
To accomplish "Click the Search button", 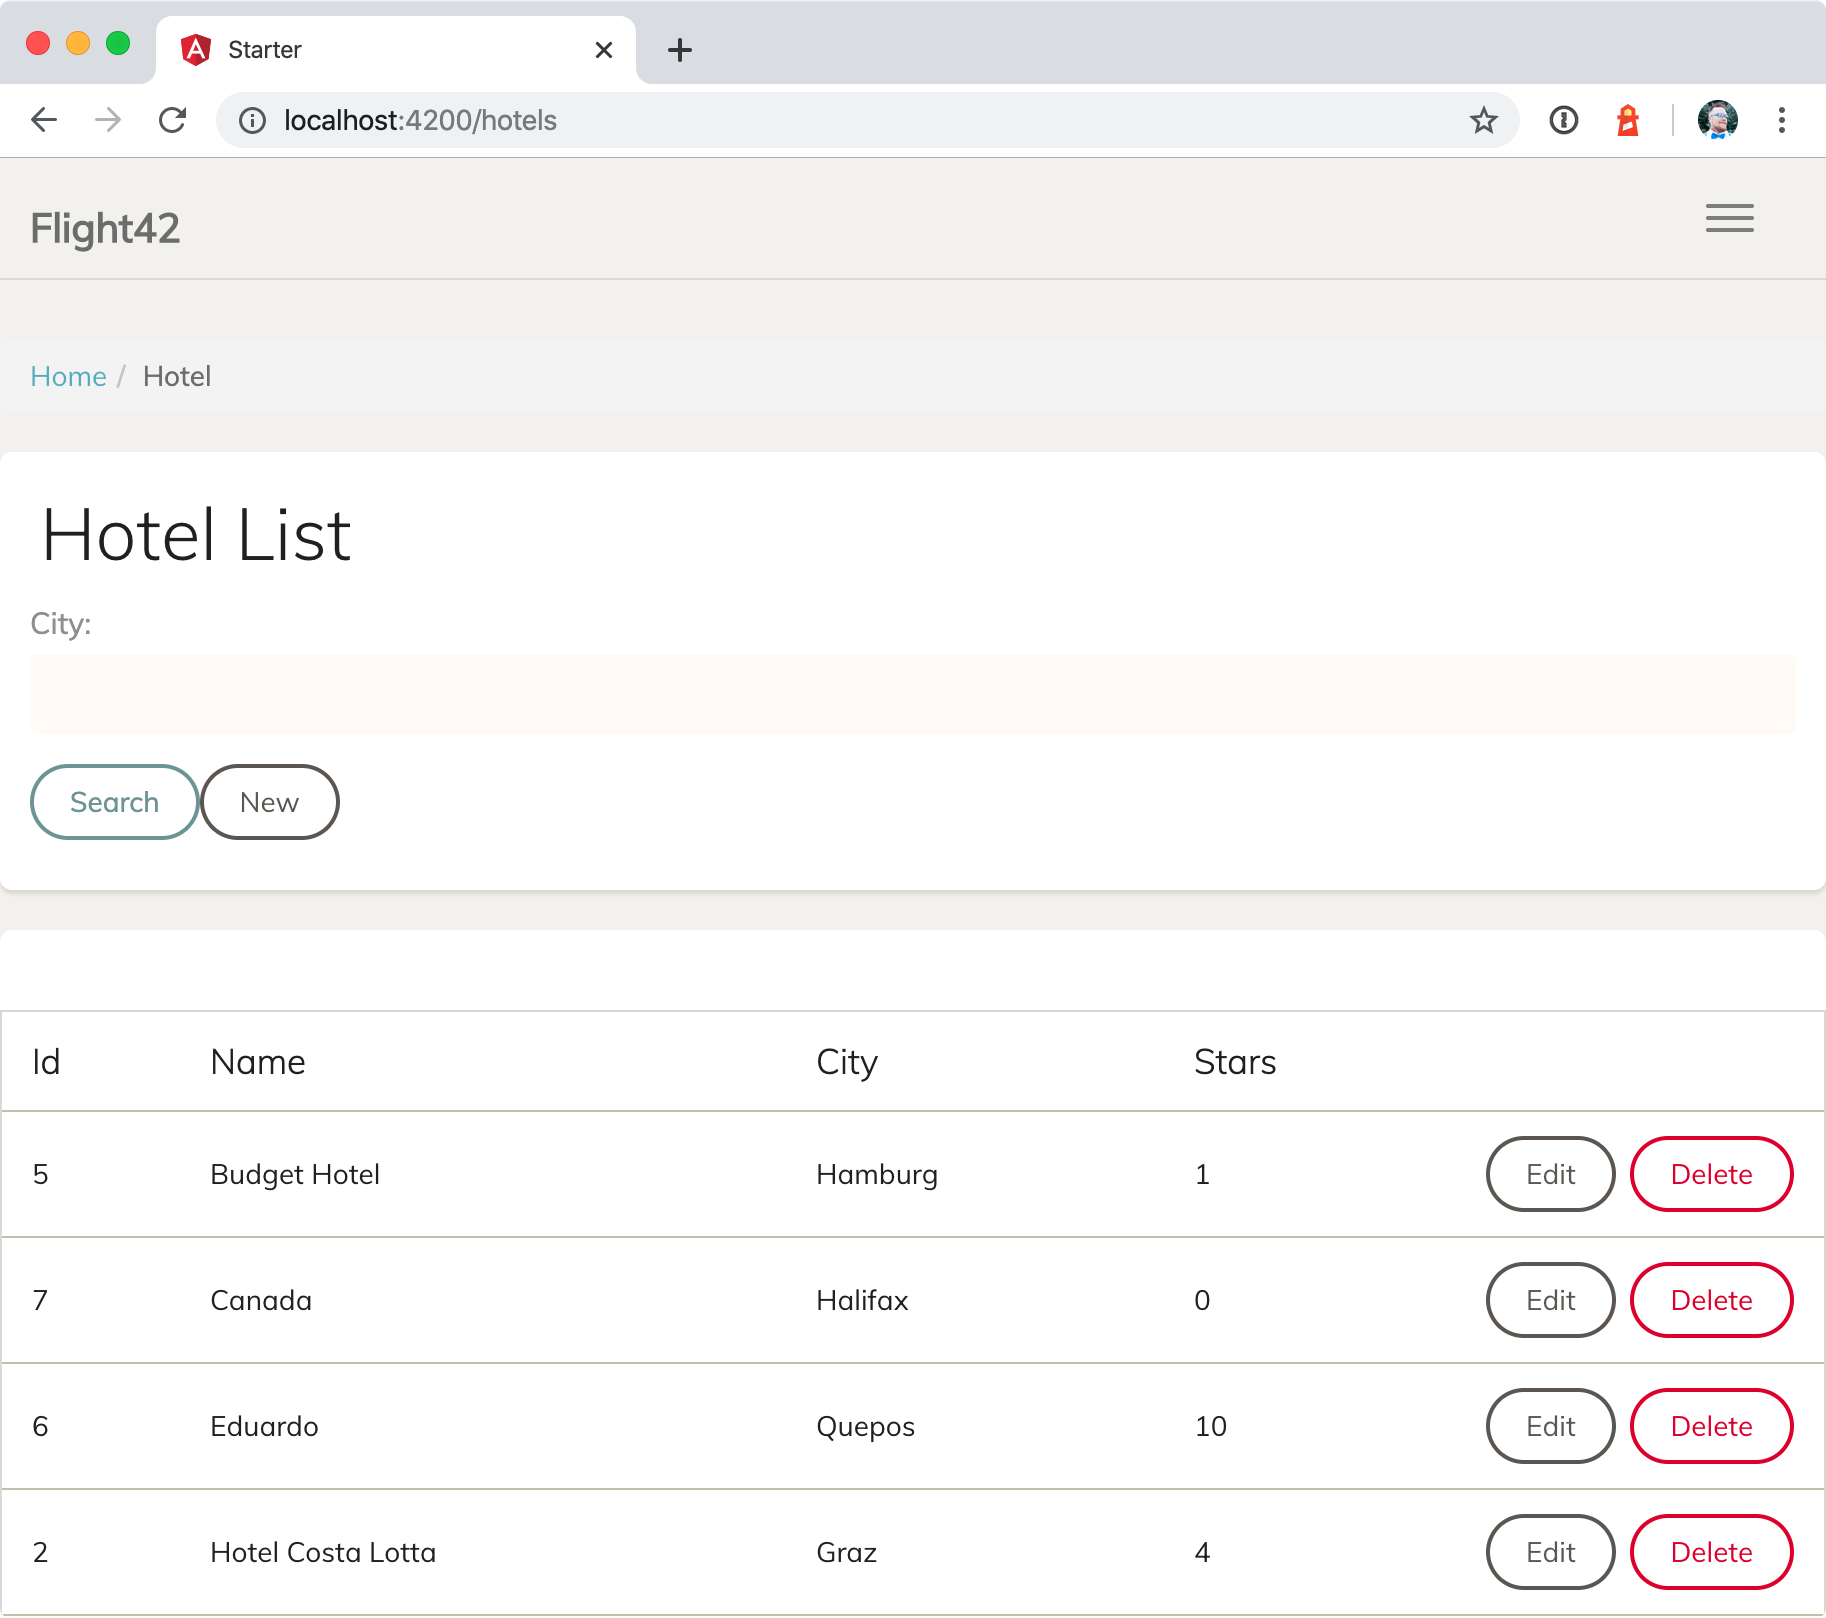I will click(x=114, y=802).
